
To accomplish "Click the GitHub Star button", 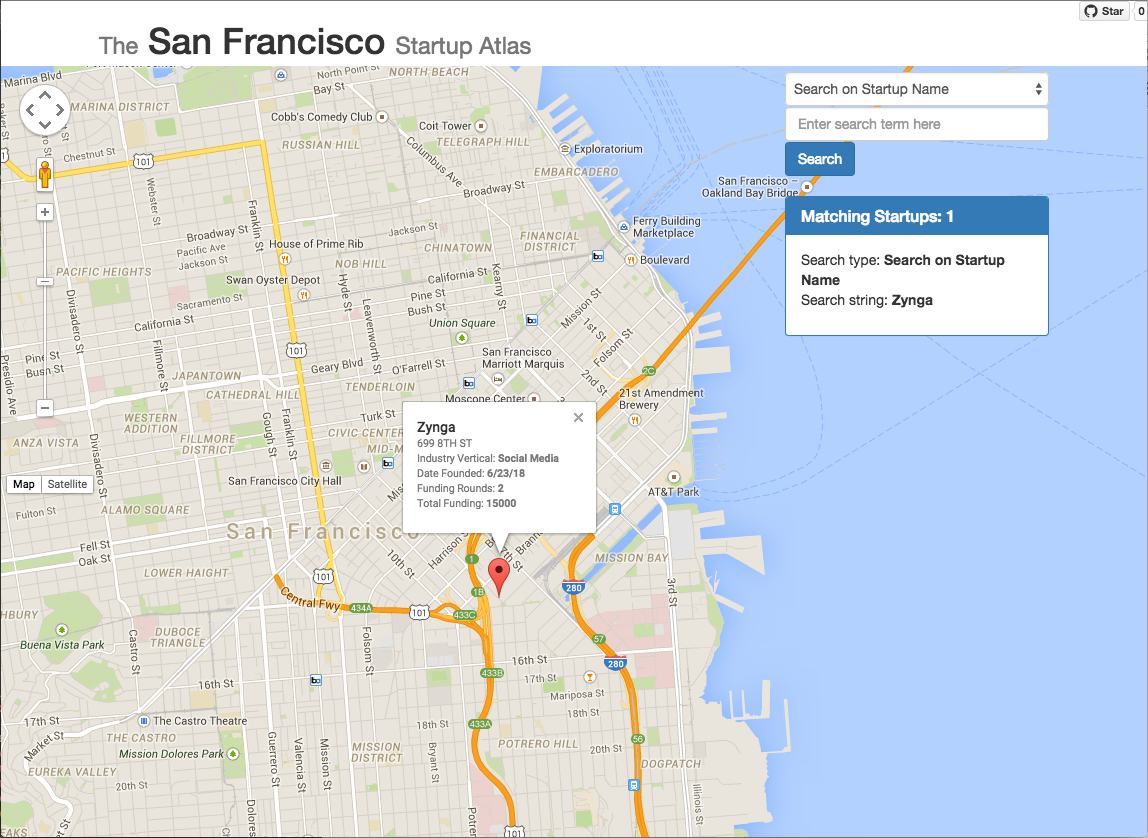I will click(x=1105, y=11).
